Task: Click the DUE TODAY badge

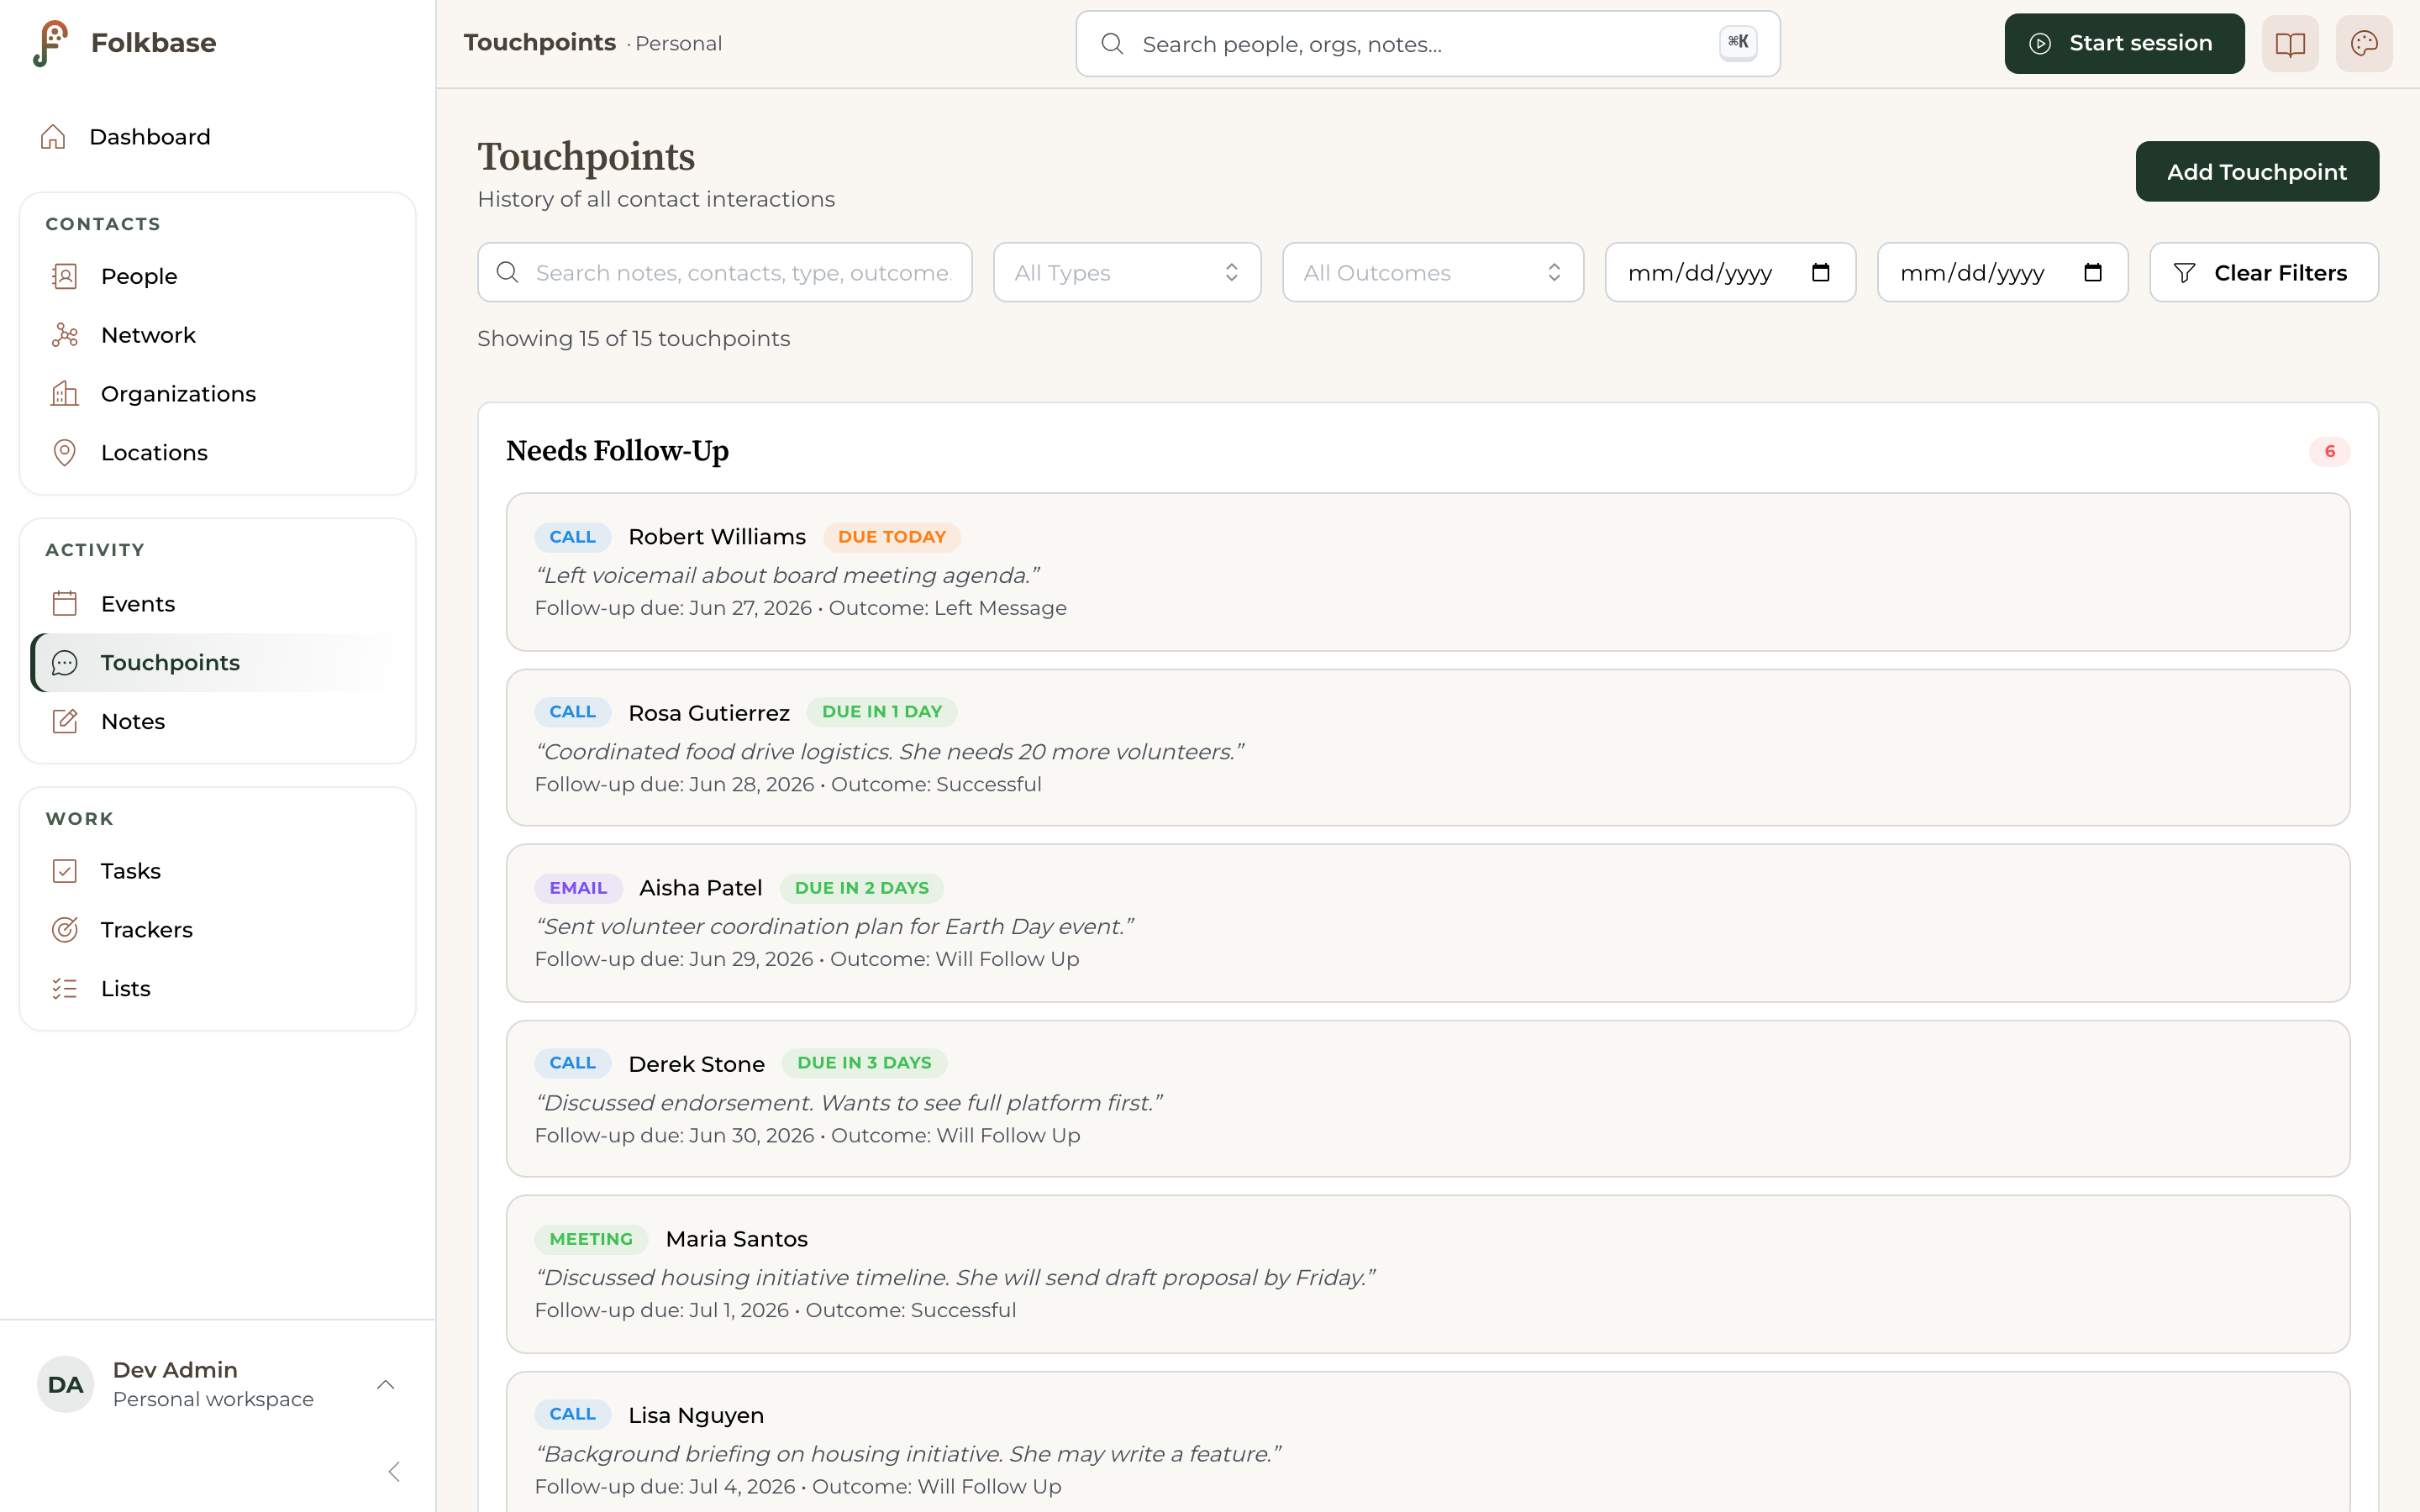Action: tap(892, 537)
